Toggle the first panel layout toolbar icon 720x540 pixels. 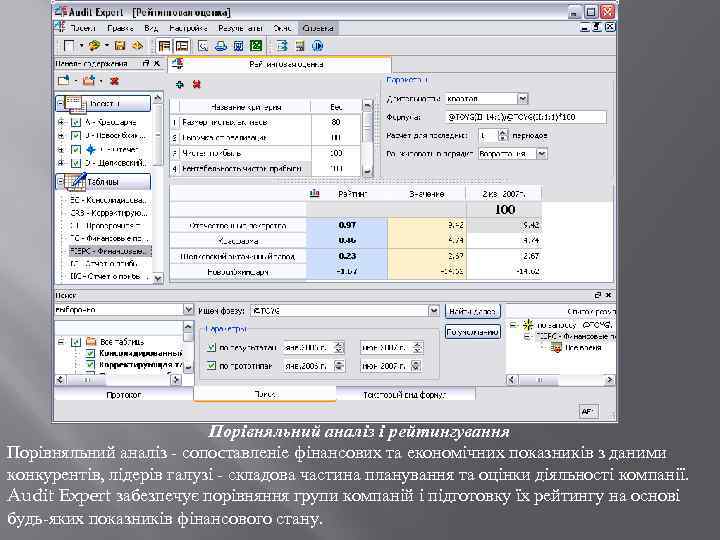(164, 46)
